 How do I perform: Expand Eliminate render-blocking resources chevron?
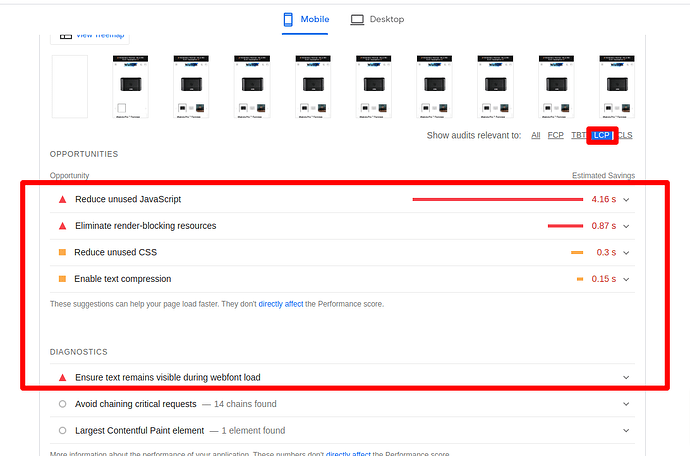pos(627,226)
